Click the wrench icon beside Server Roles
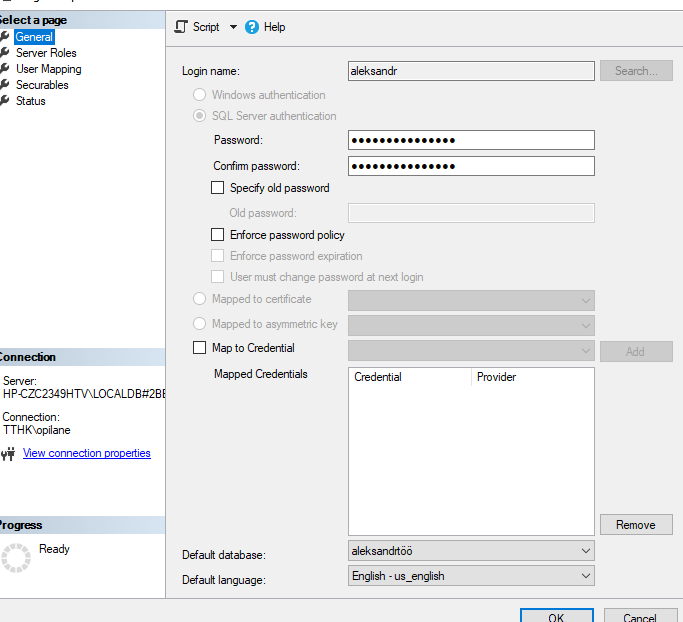The width and height of the screenshot is (683, 622). (5, 53)
